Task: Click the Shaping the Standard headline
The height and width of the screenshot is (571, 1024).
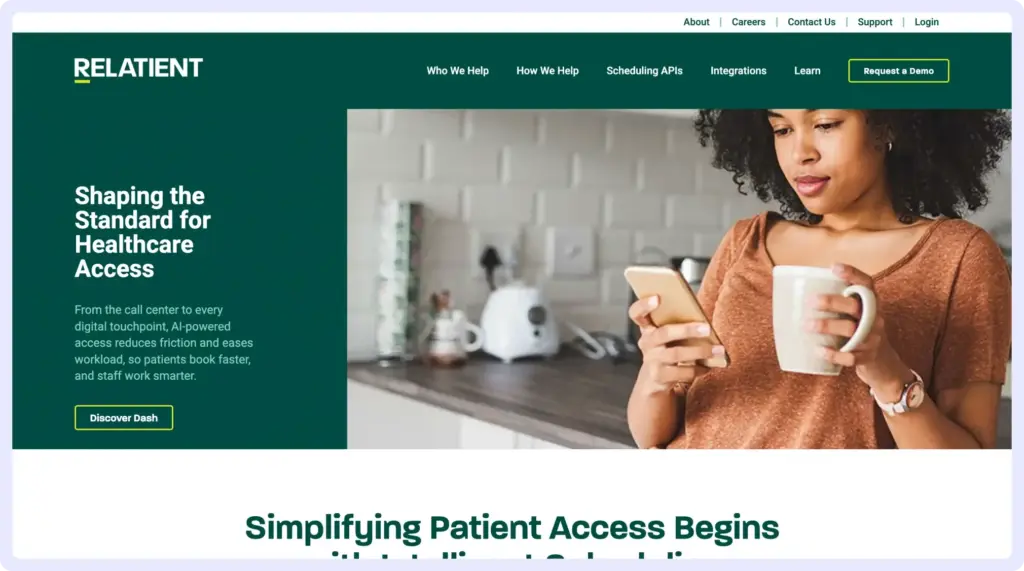Action: pyautogui.click(x=142, y=232)
